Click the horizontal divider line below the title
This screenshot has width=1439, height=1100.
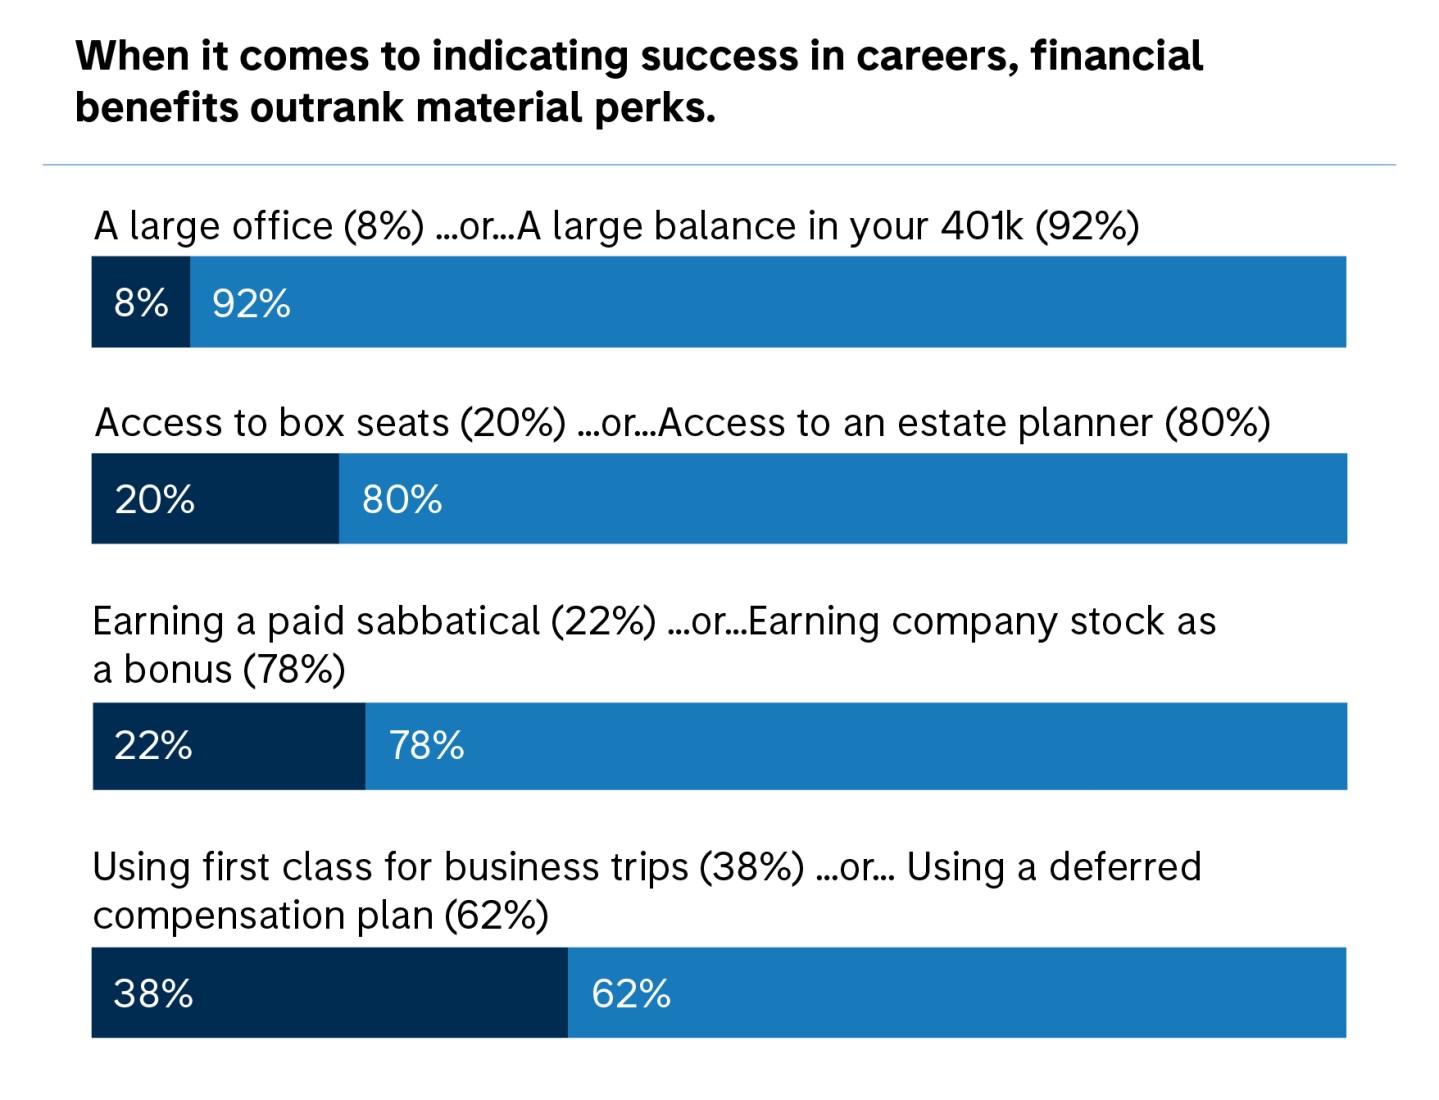718,165
